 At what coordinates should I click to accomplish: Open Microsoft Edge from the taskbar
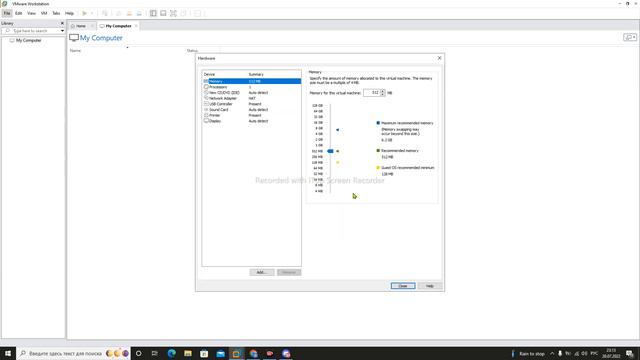pos(171,353)
